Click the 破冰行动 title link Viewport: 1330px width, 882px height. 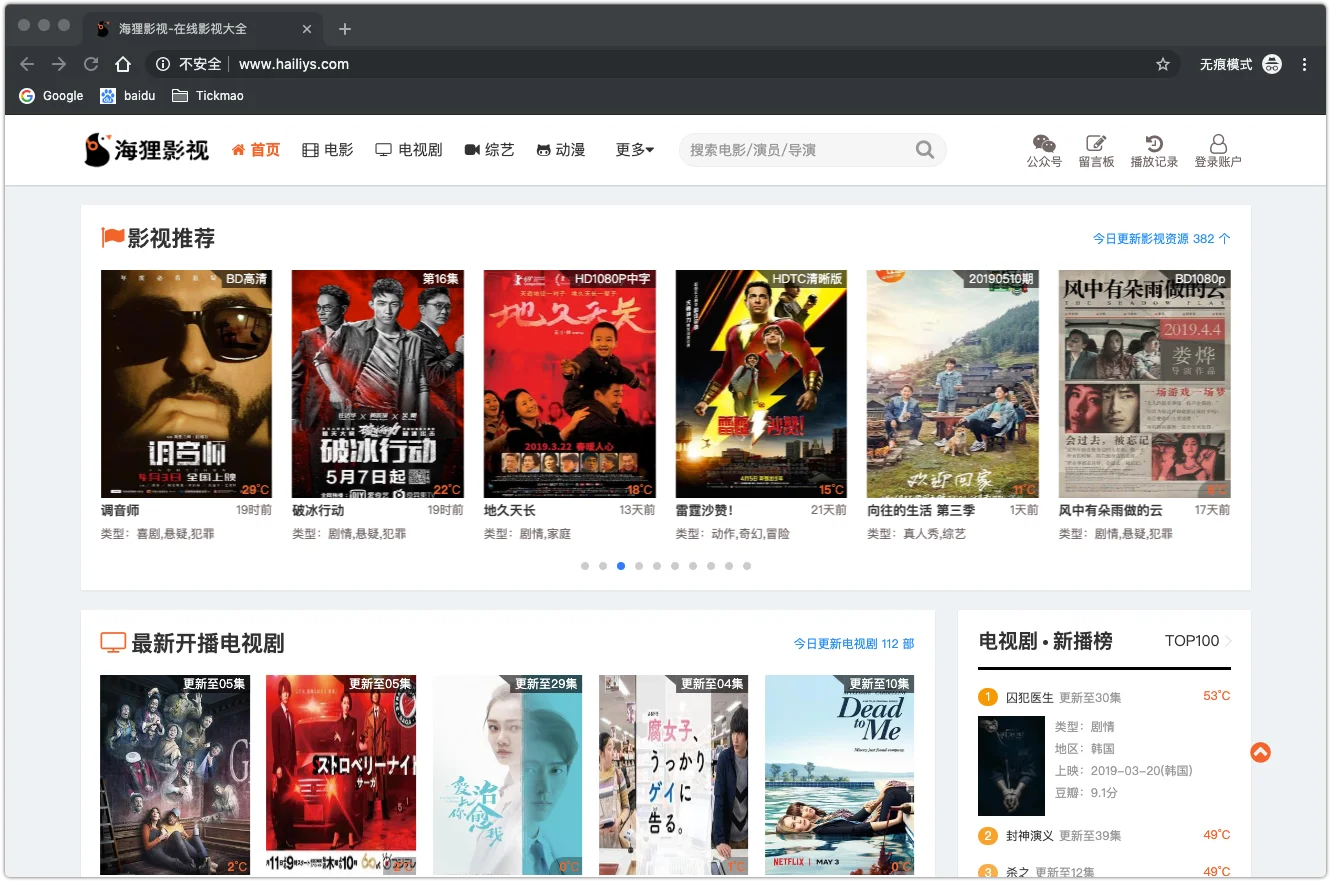pos(318,510)
